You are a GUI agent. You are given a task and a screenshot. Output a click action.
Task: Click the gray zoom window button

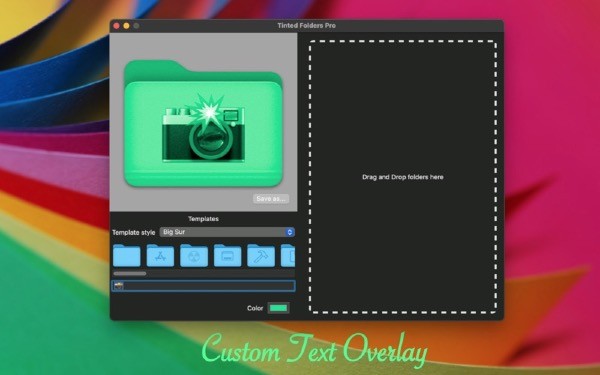click(136, 26)
